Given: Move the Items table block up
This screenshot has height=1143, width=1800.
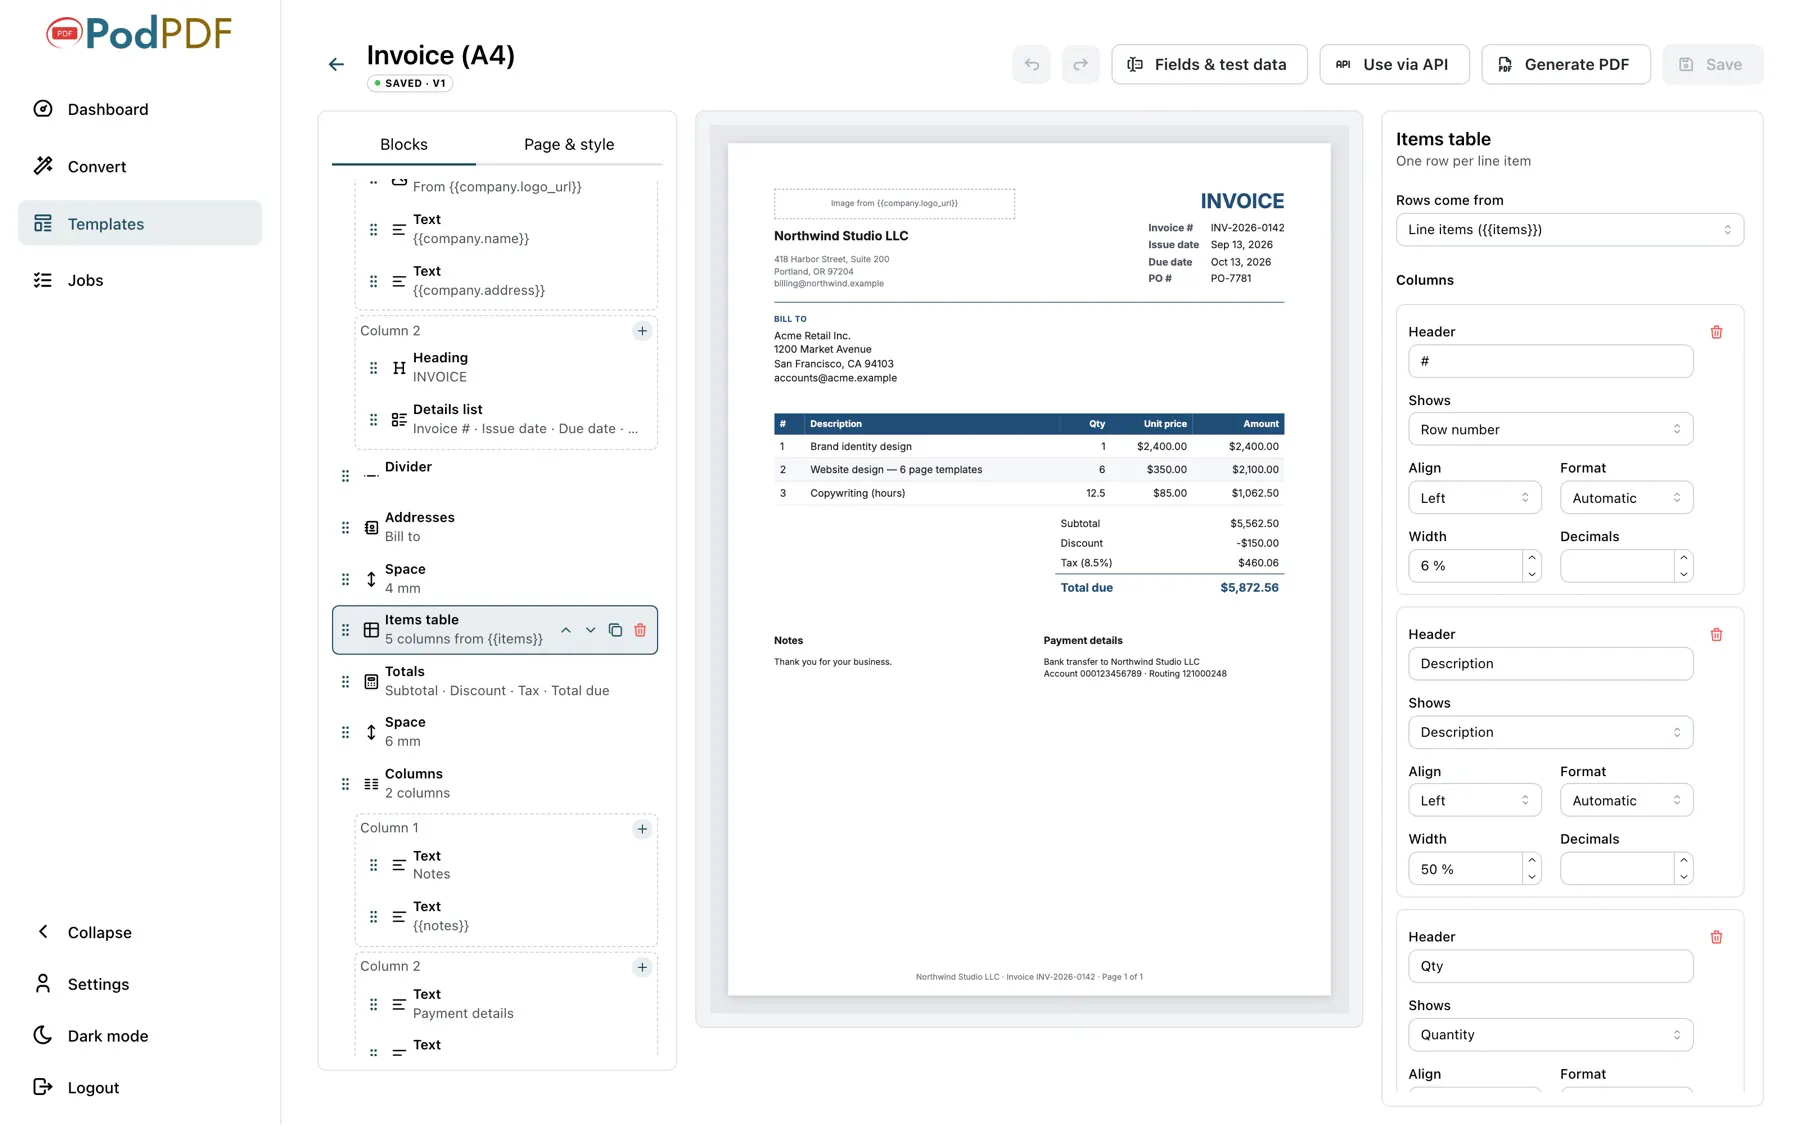Looking at the screenshot, I should point(566,631).
